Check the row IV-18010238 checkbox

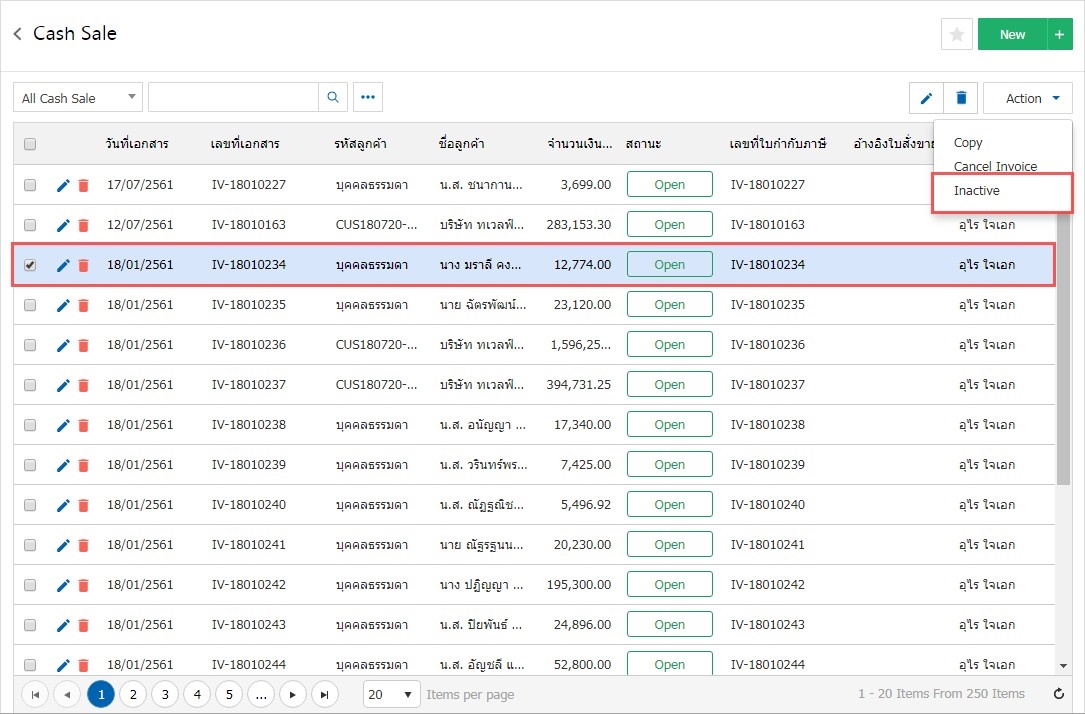click(30, 425)
